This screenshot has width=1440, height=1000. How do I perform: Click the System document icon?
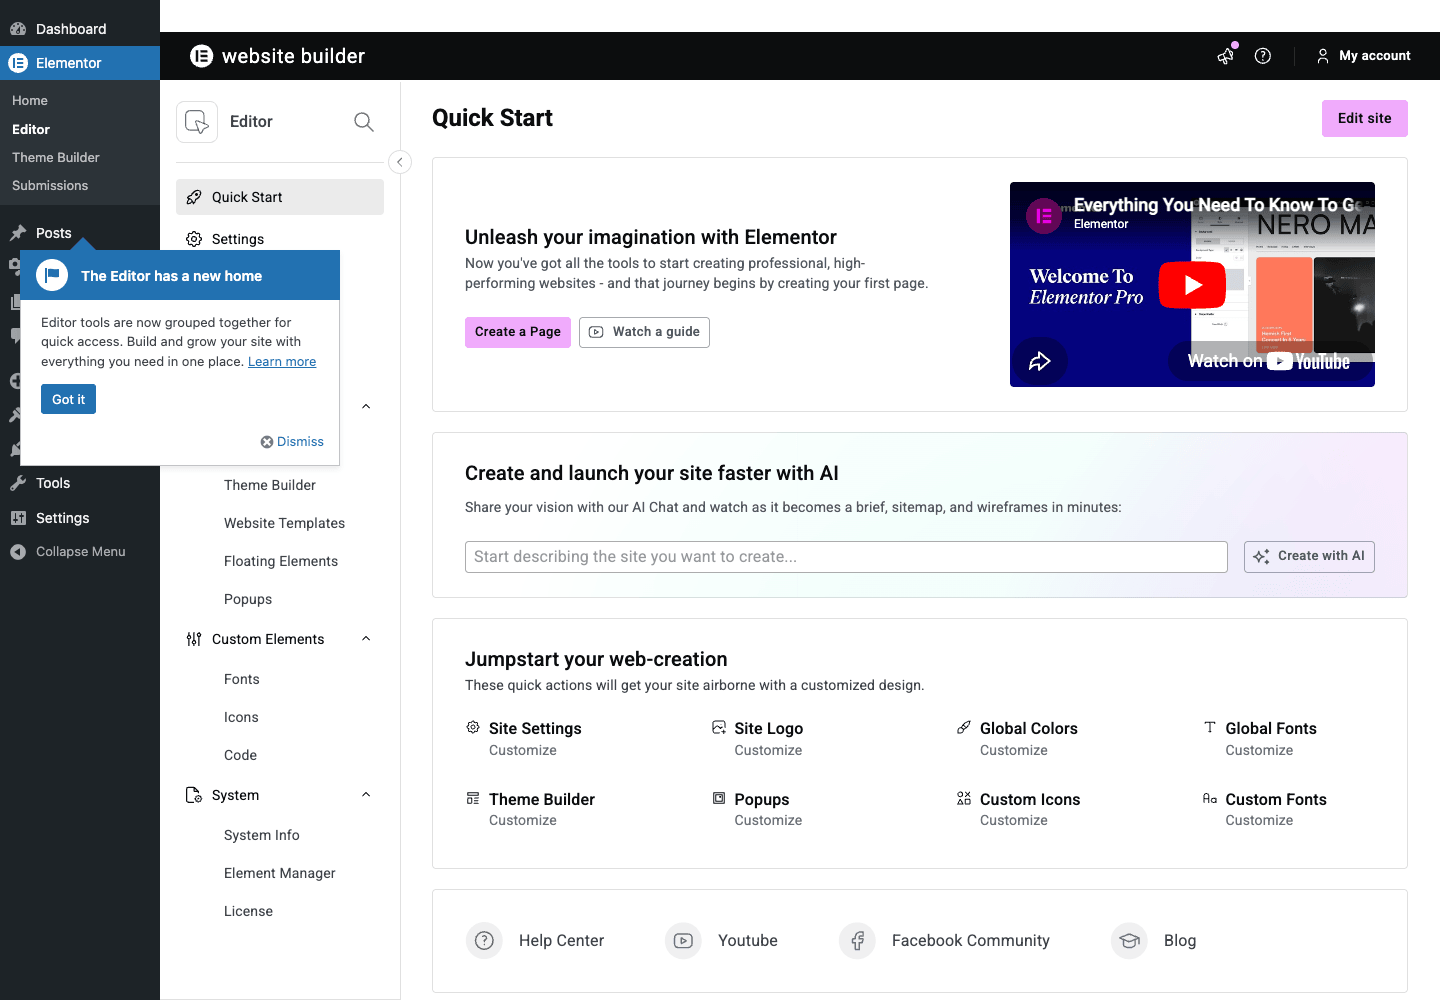tap(194, 795)
